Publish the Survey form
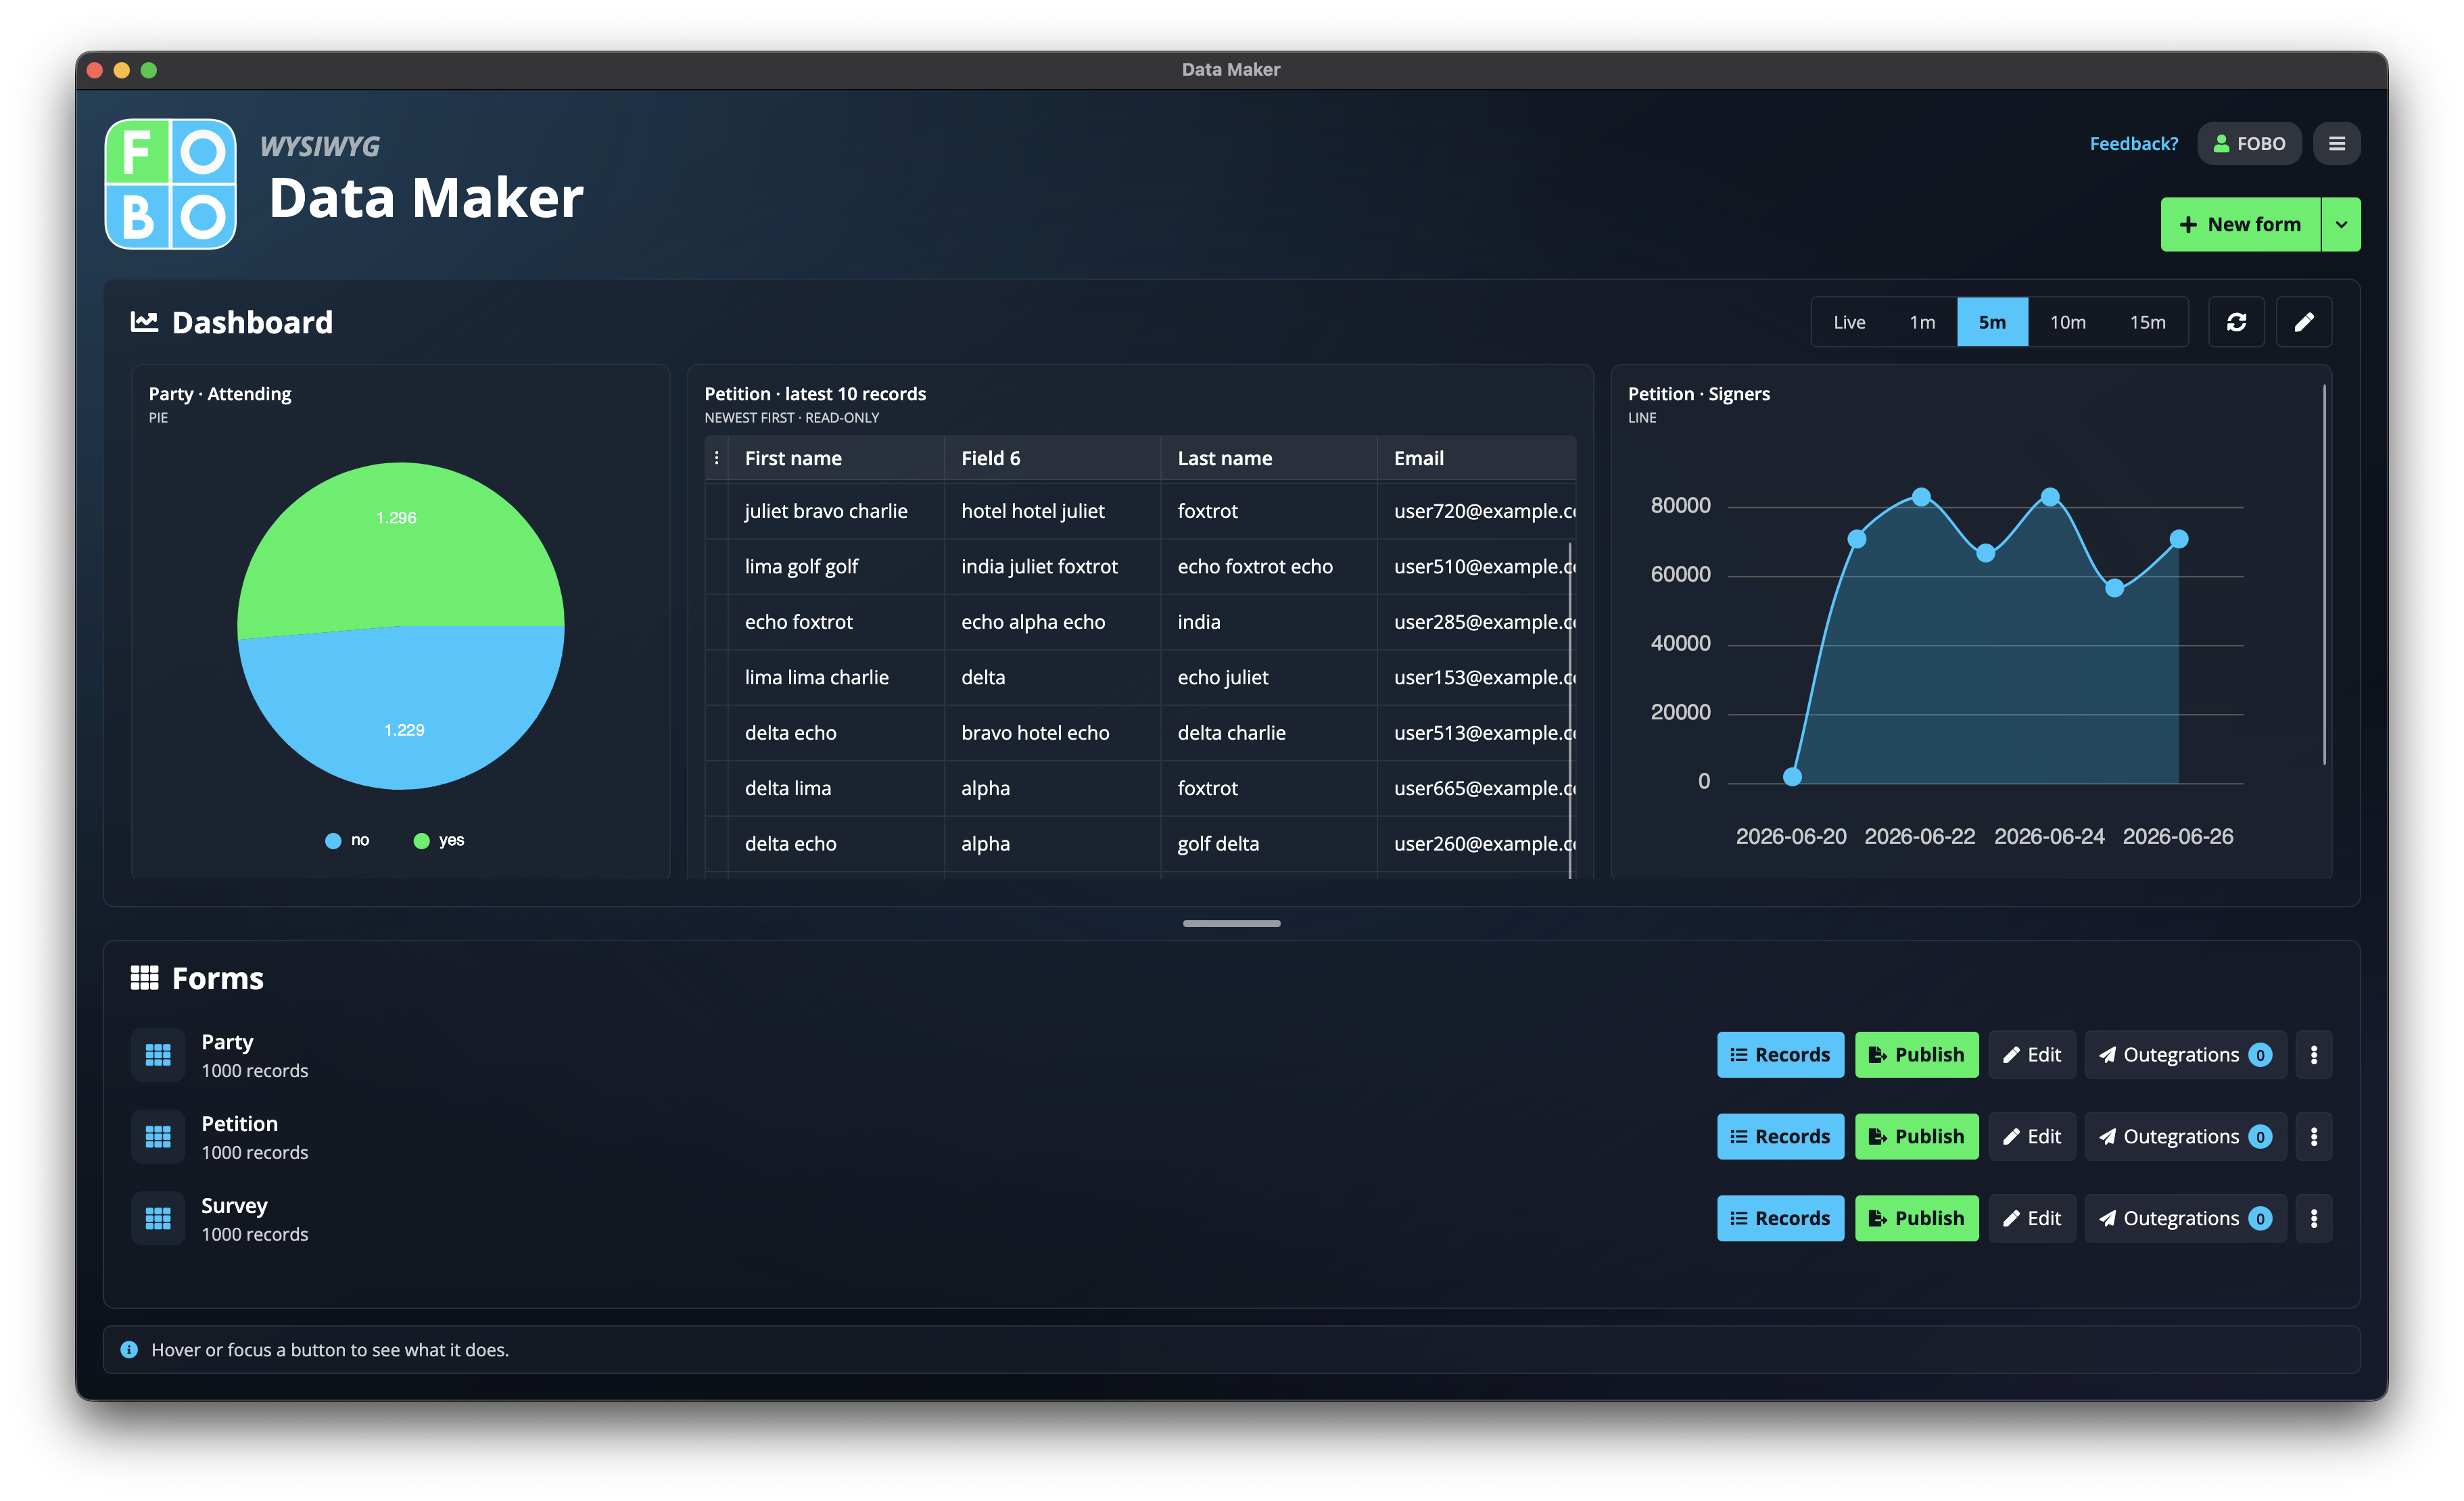The width and height of the screenshot is (2464, 1501). coord(1916,1219)
